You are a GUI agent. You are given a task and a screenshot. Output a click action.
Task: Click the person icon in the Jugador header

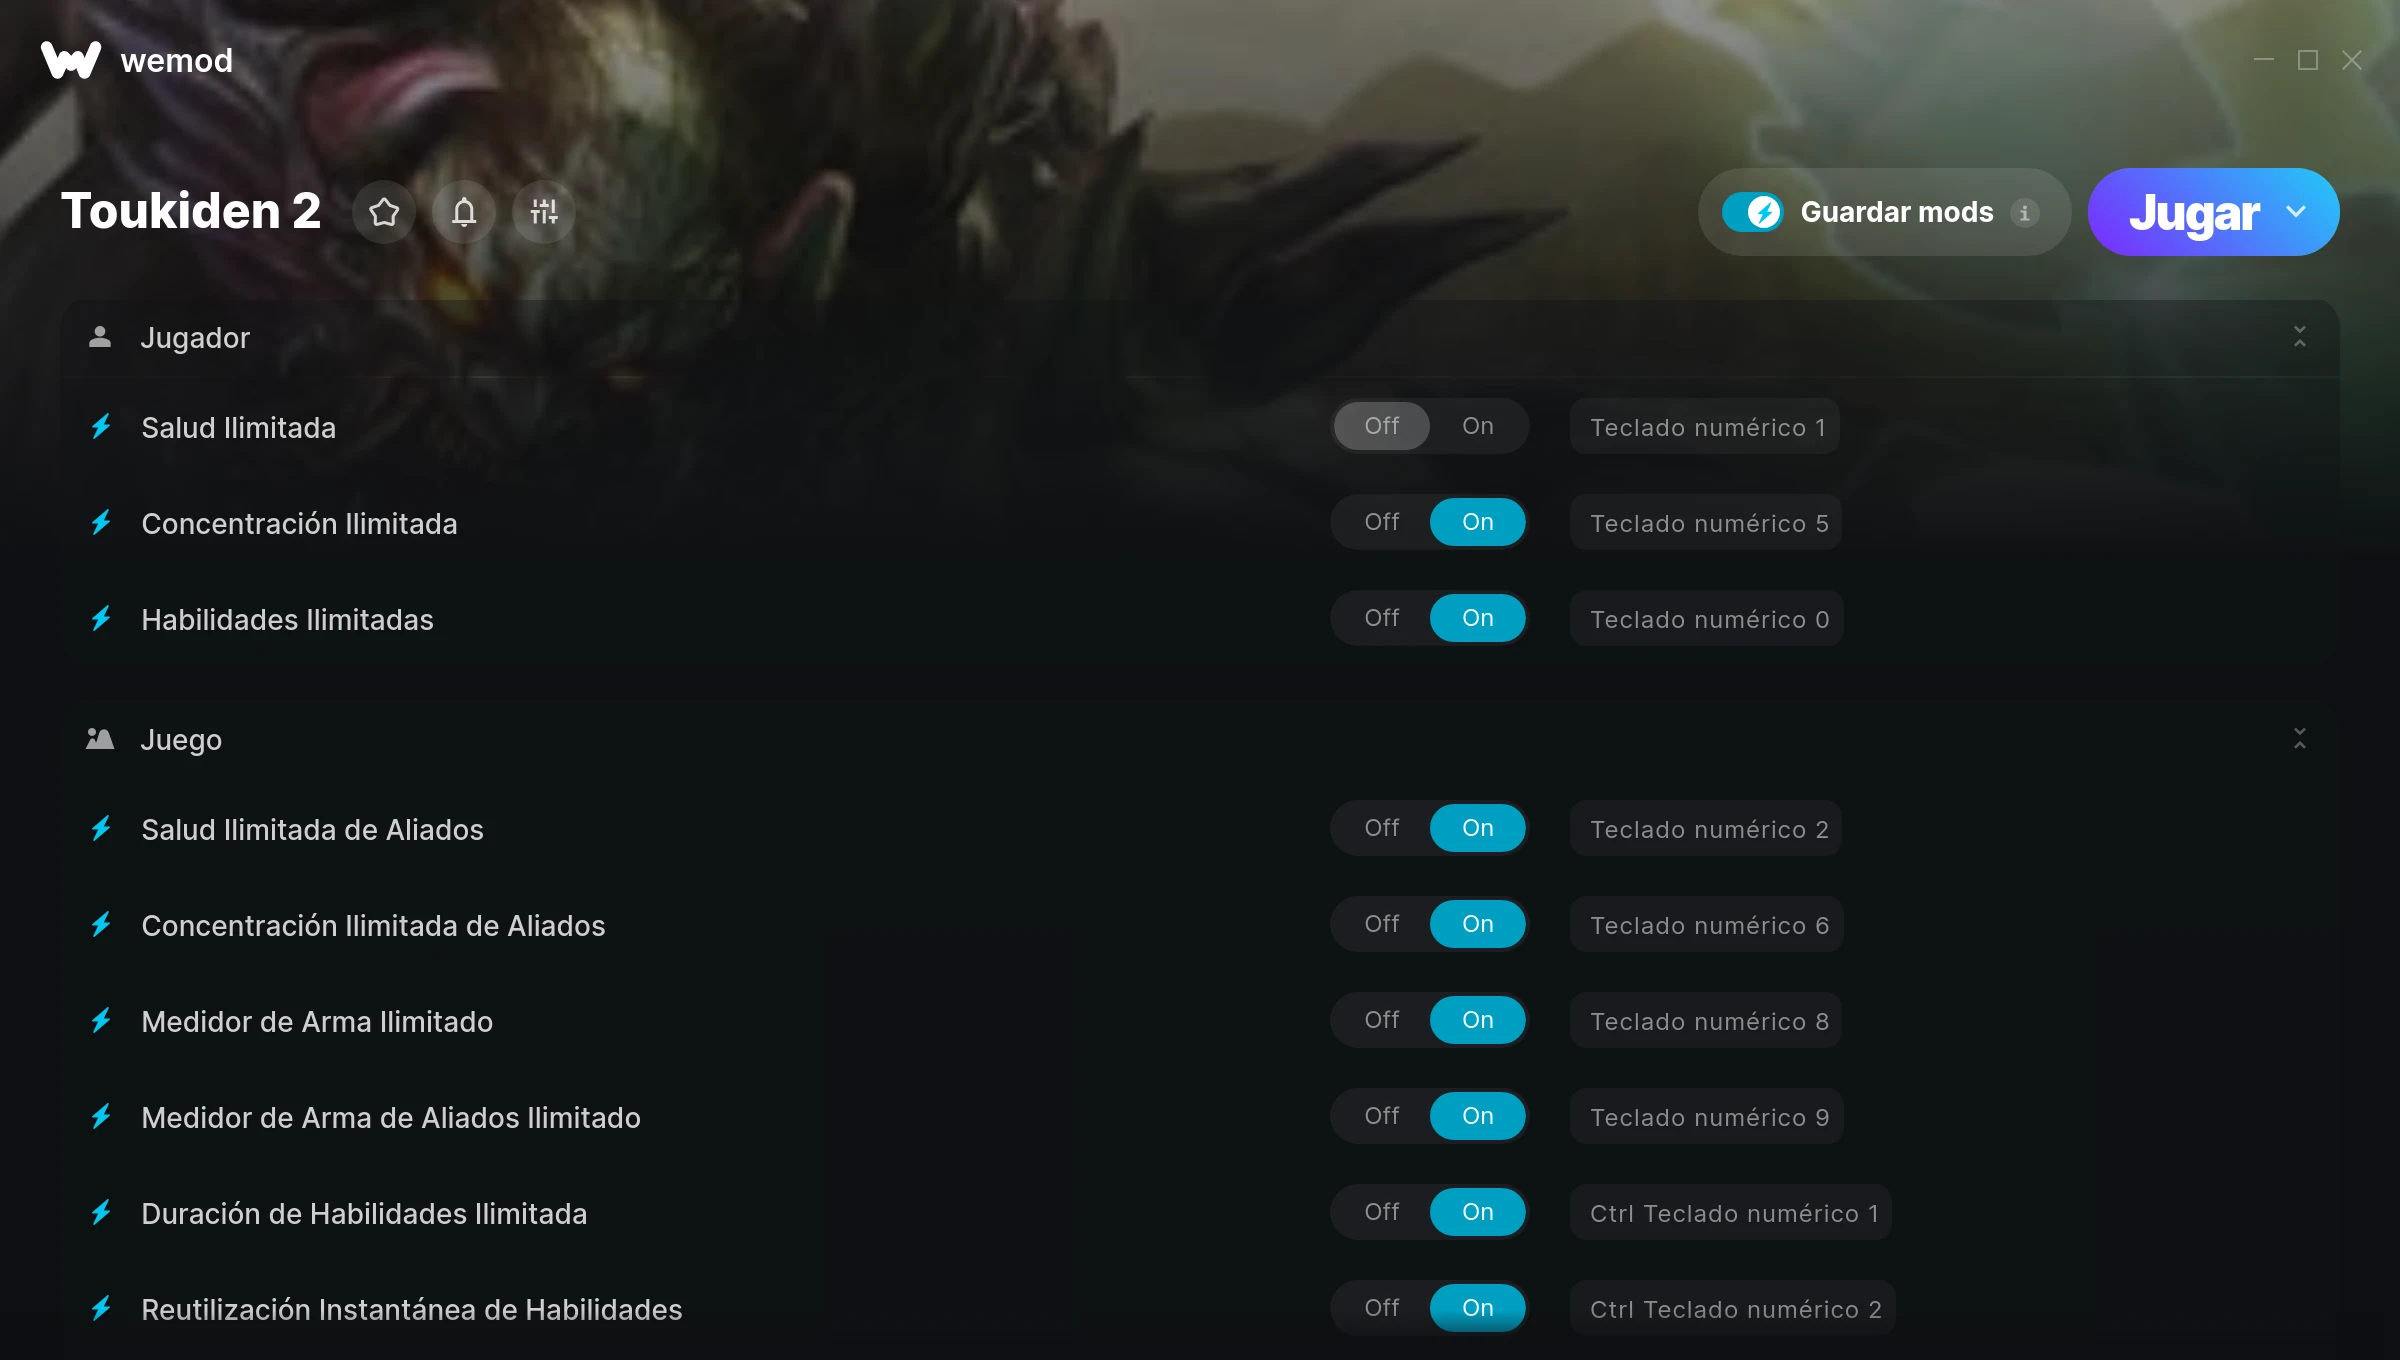[100, 337]
